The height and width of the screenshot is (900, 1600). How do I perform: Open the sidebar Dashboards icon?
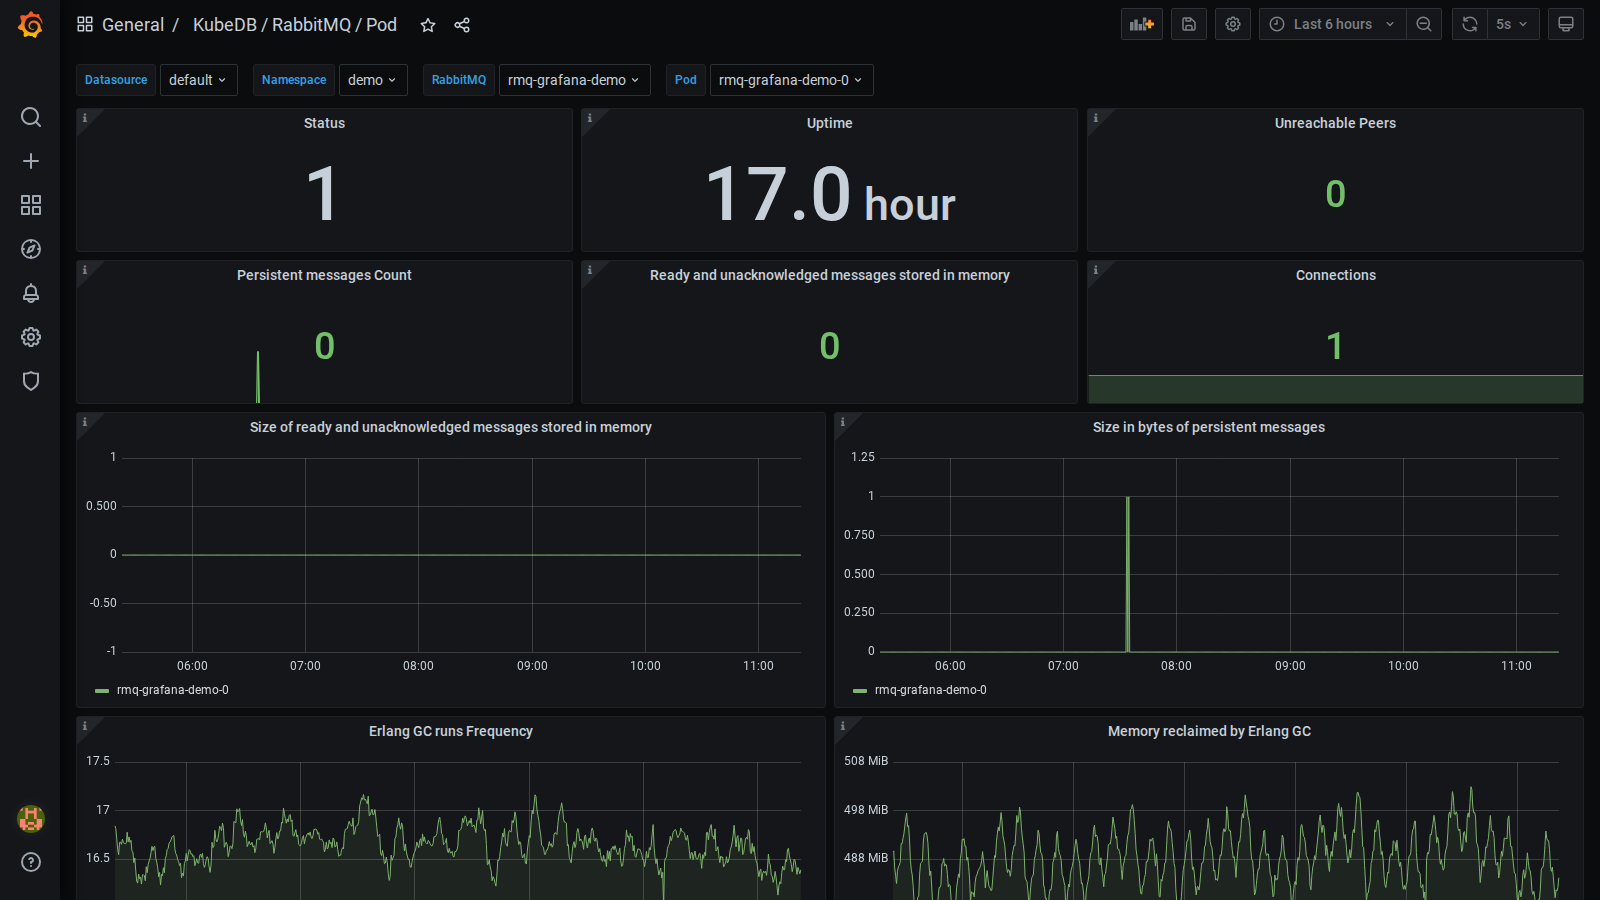[31, 205]
